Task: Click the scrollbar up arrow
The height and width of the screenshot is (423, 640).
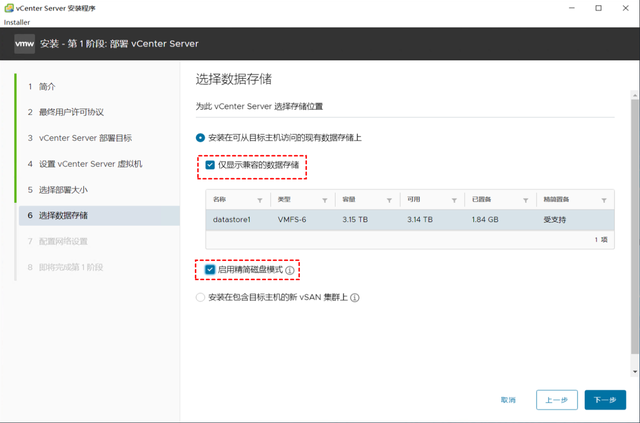Action: tap(635, 96)
